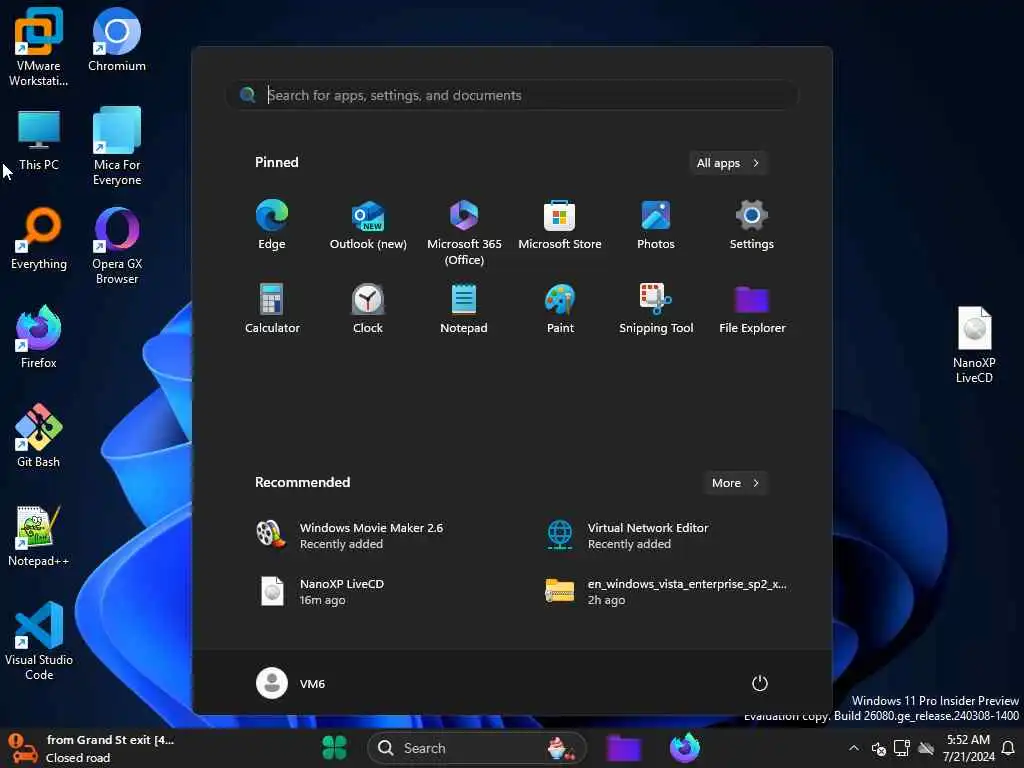Focus the Start menu search field
1024x768 pixels.
(x=512, y=95)
